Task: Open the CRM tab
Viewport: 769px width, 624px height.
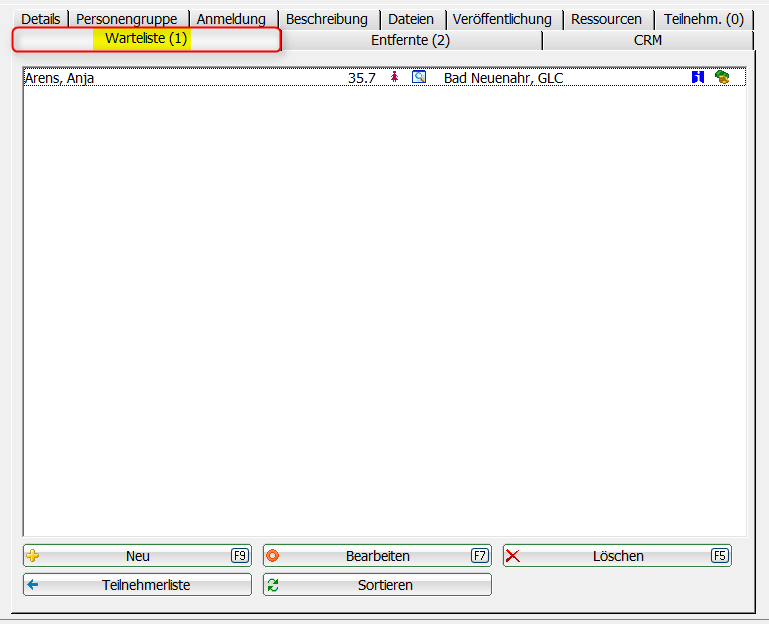Action: pos(647,40)
